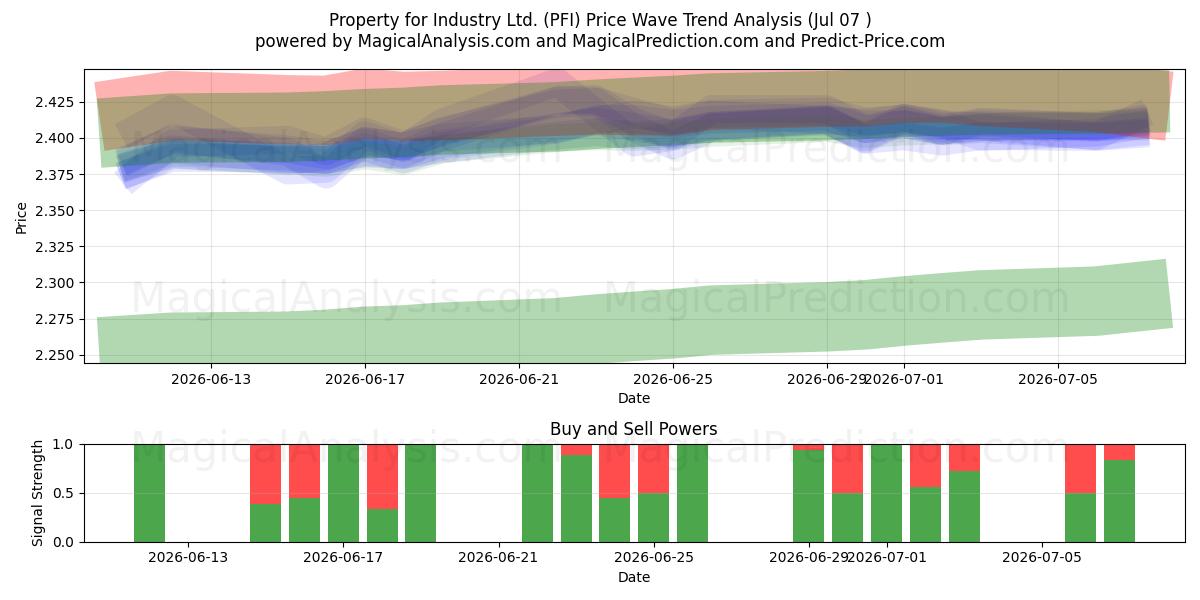This screenshot has height=600, width=1200.
Task: Select the full green bar above 2026-06-17
Action: click(343, 493)
